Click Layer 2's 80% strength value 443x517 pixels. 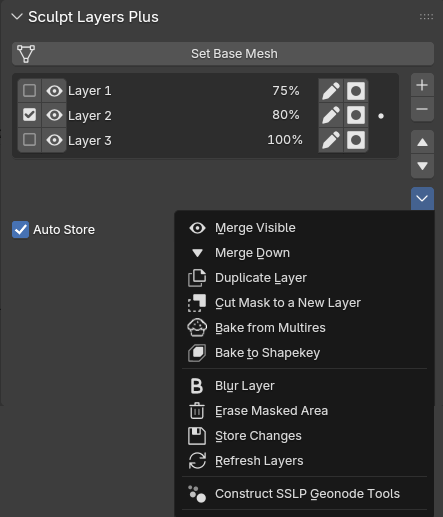pos(286,115)
